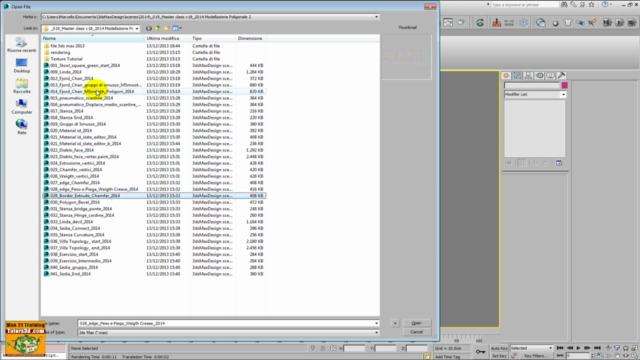The height and width of the screenshot is (360, 640).
Task: Select file 041_Sedia_End_2014
Action: (x=70, y=274)
